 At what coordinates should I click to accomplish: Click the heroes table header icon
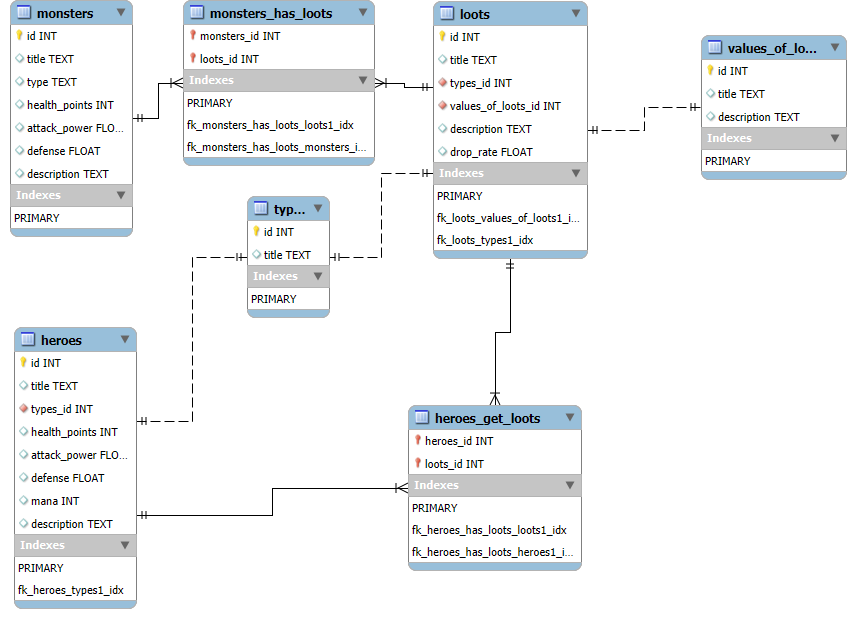tap(27, 340)
